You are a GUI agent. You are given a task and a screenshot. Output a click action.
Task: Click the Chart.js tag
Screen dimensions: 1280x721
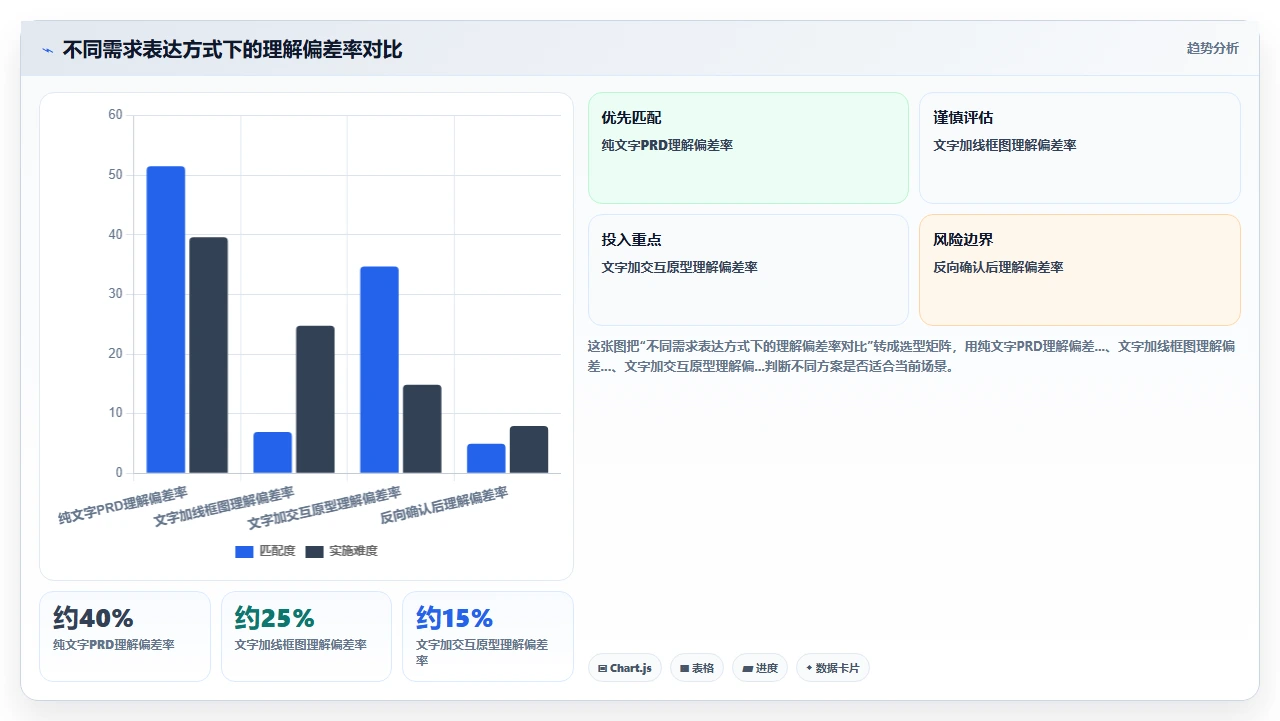[x=625, y=668]
